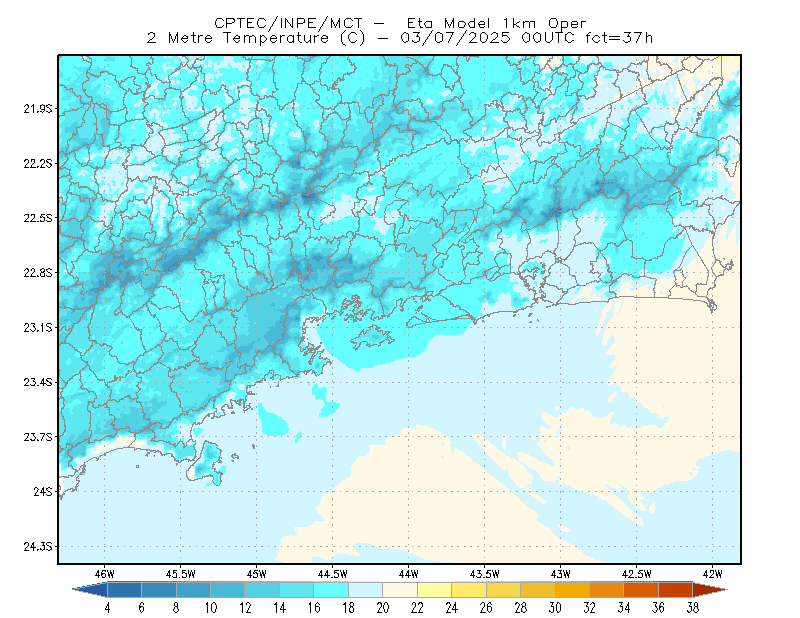The image size is (800, 618).
Task: Click the 22-24 °C light yellow legend swatch
Action: point(434,590)
